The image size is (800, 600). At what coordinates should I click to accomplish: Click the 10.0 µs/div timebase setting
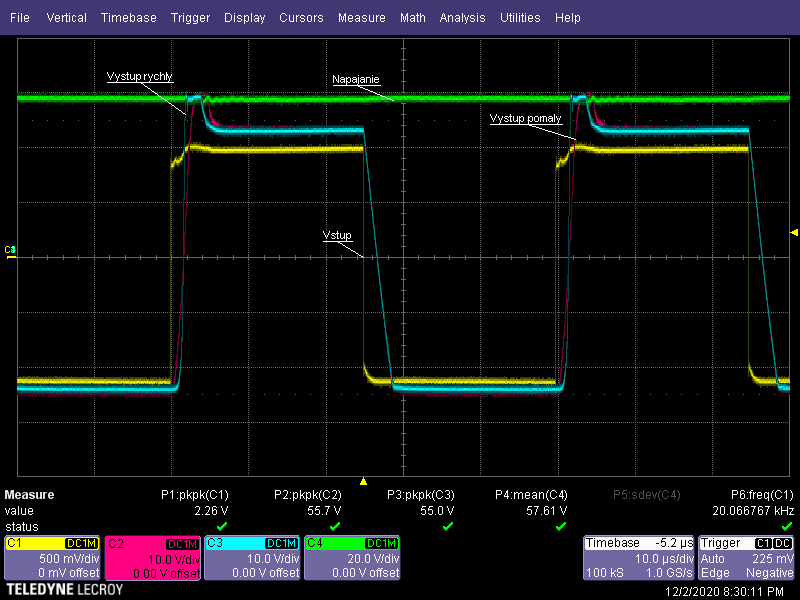664,559
